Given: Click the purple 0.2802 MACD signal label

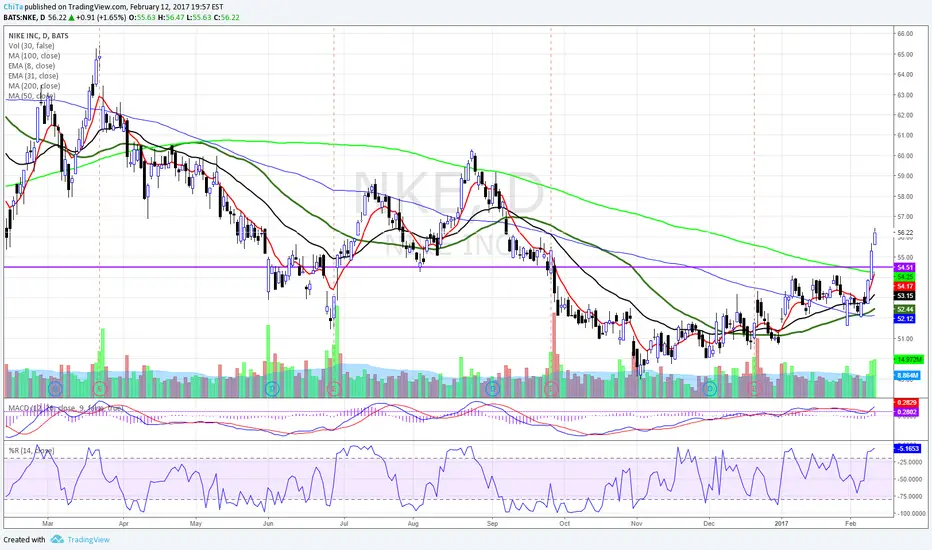Looking at the screenshot, I should [906, 411].
